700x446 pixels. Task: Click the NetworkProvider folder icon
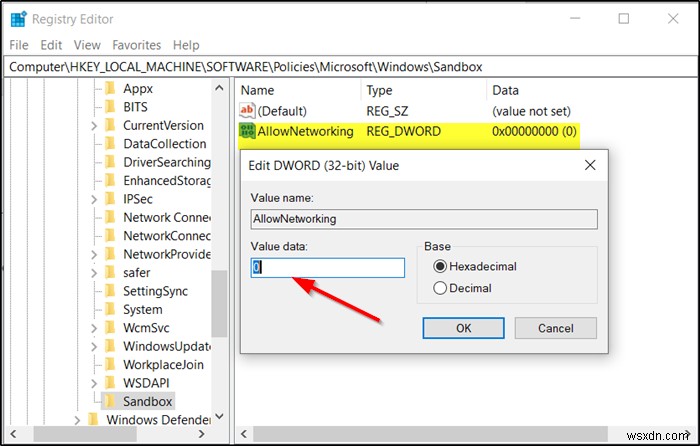point(110,254)
